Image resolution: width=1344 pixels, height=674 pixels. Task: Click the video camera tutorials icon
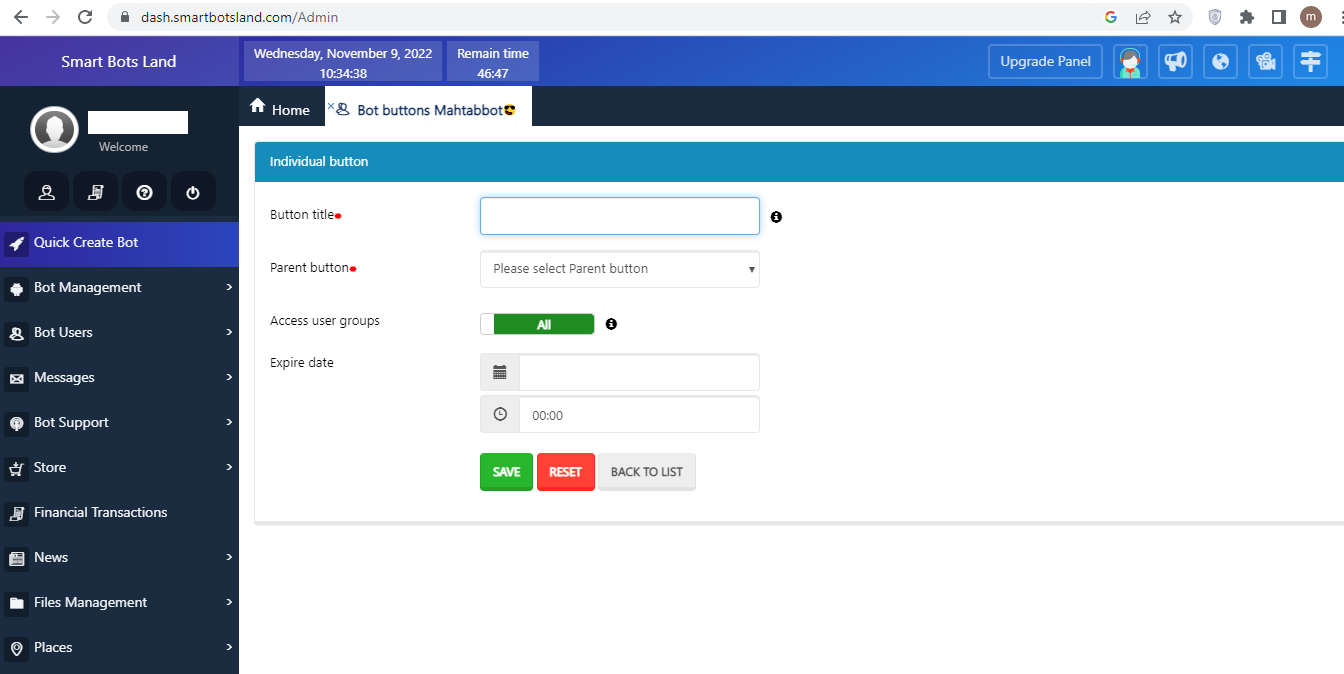click(x=1265, y=61)
